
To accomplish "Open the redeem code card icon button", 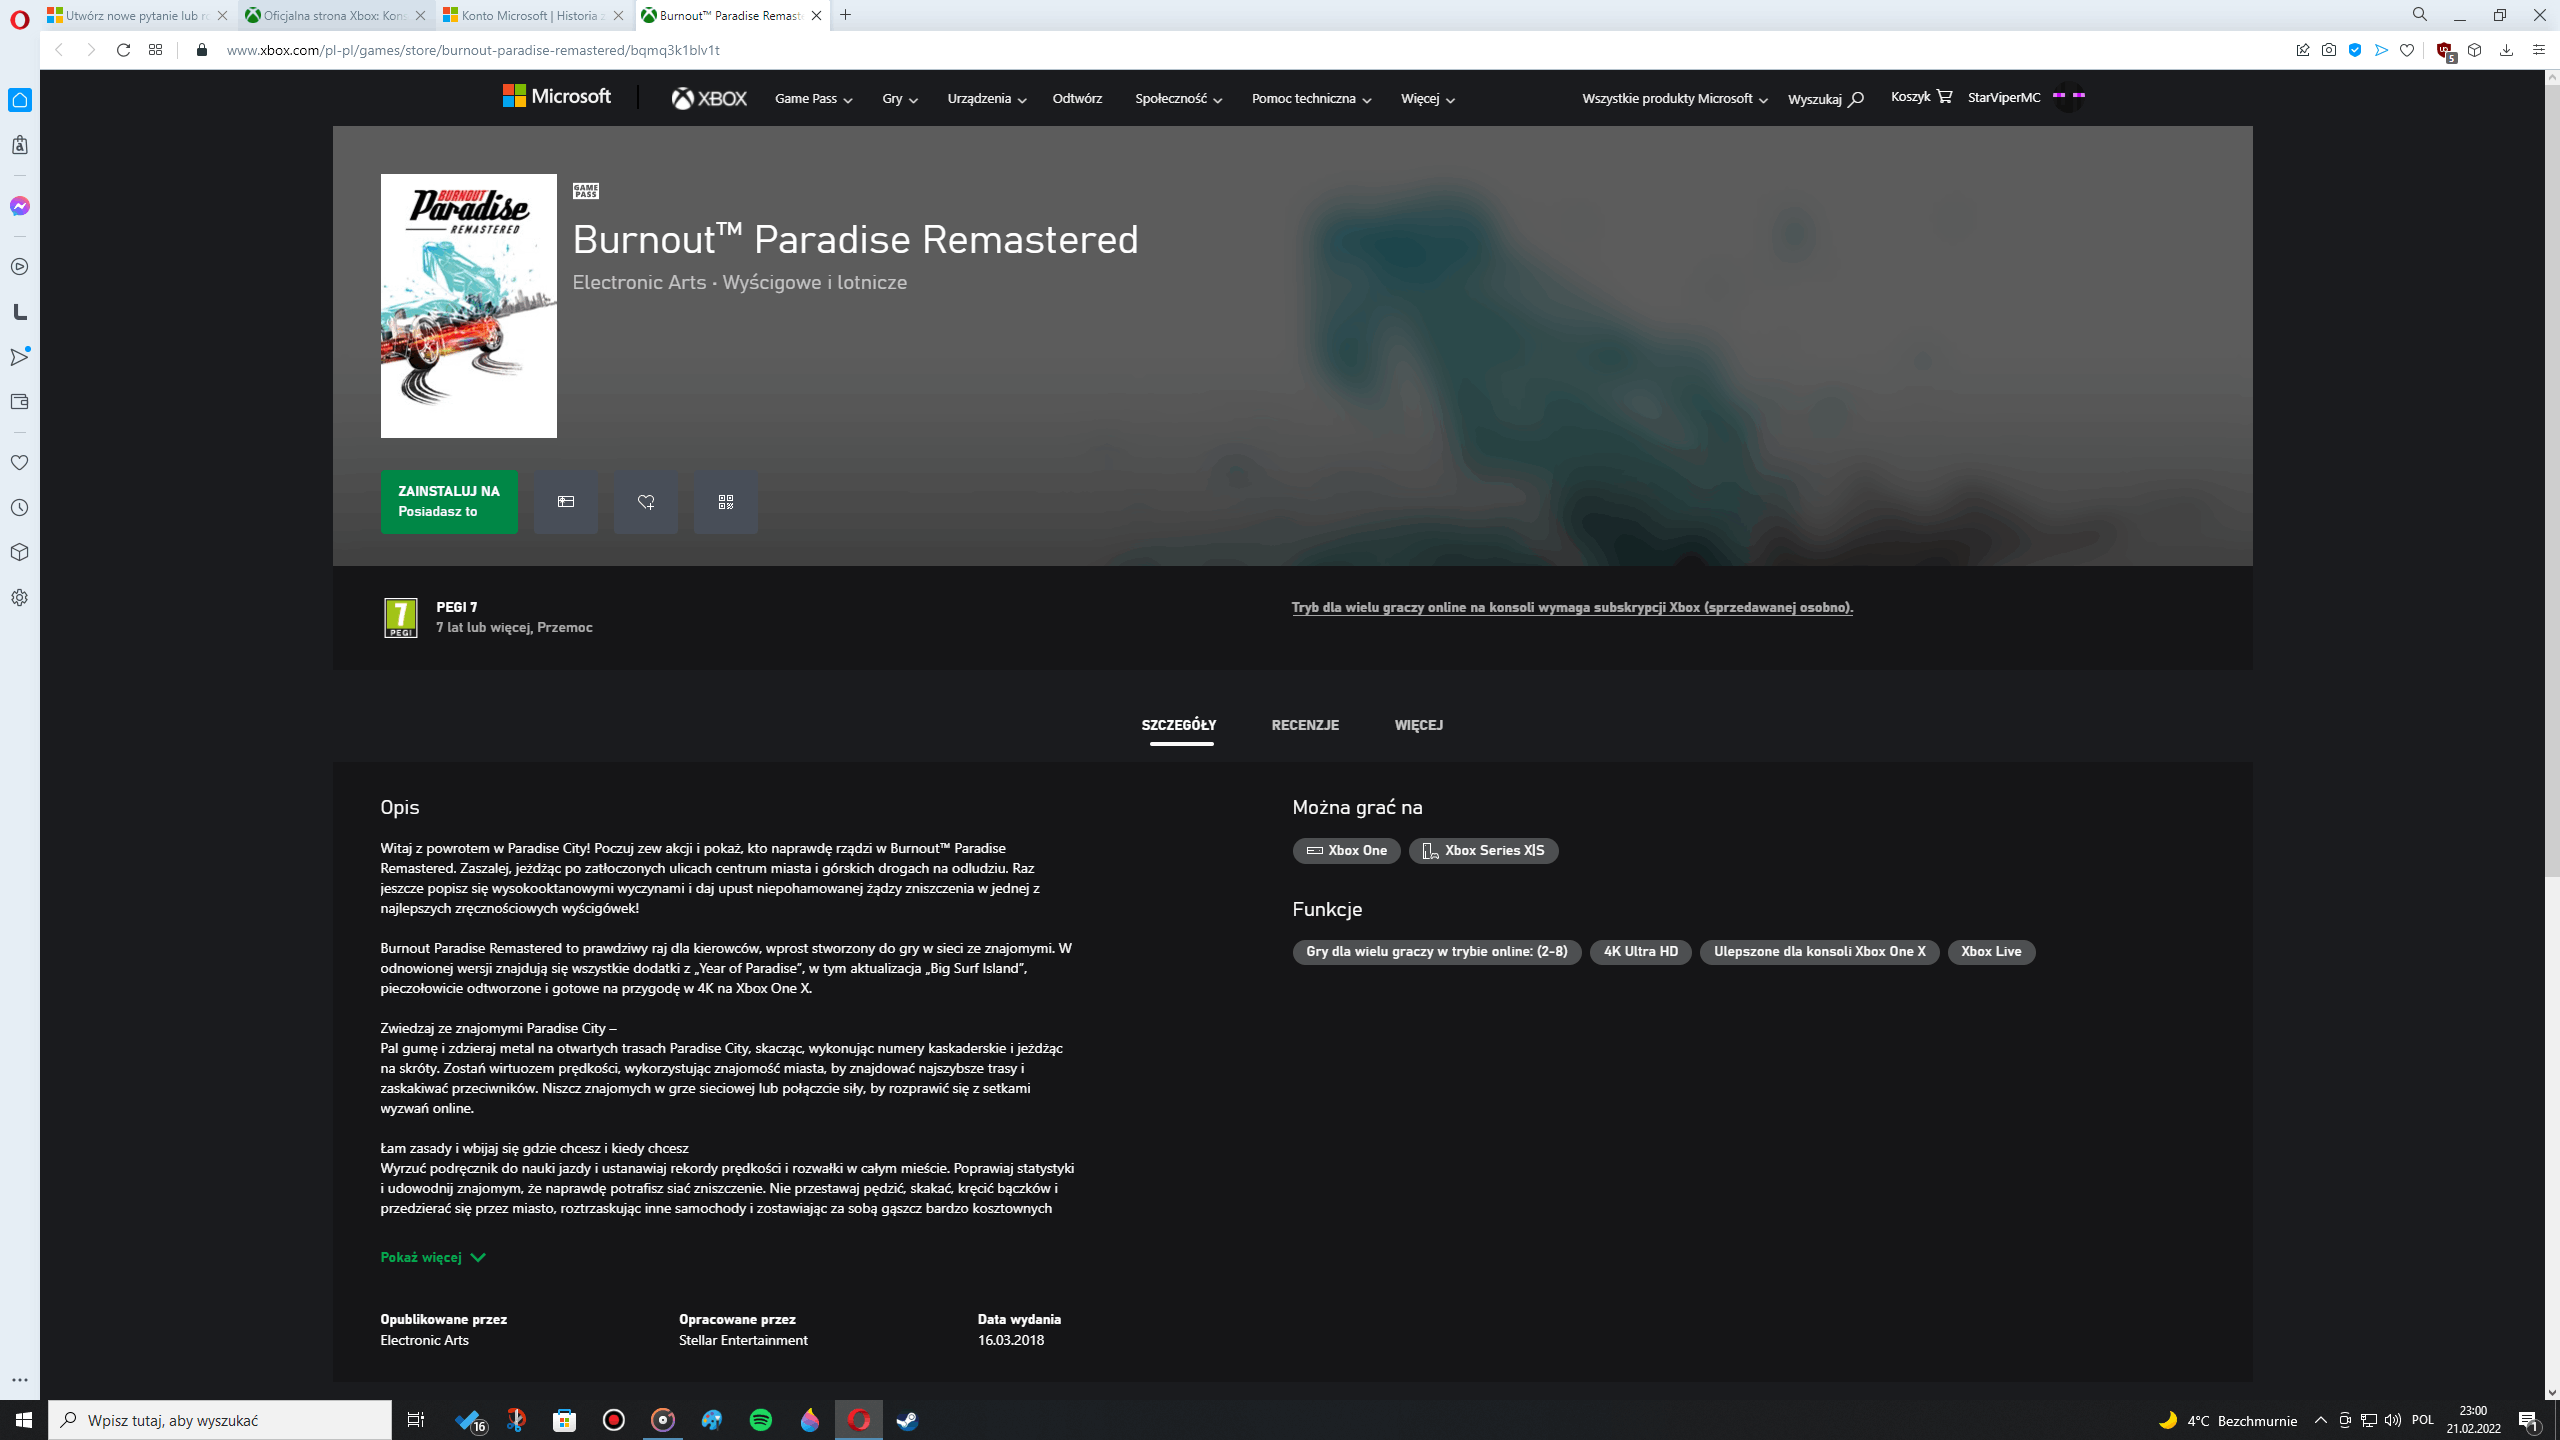I will 566,502.
